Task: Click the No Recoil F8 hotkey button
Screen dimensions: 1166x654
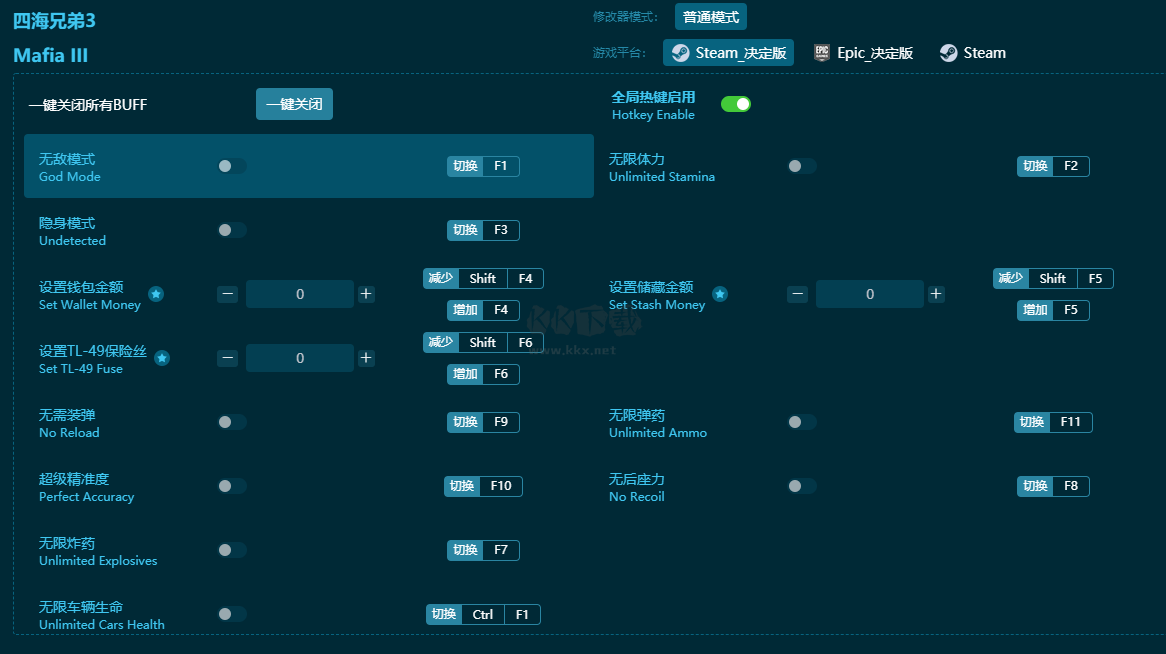Action: (x=1053, y=486)
